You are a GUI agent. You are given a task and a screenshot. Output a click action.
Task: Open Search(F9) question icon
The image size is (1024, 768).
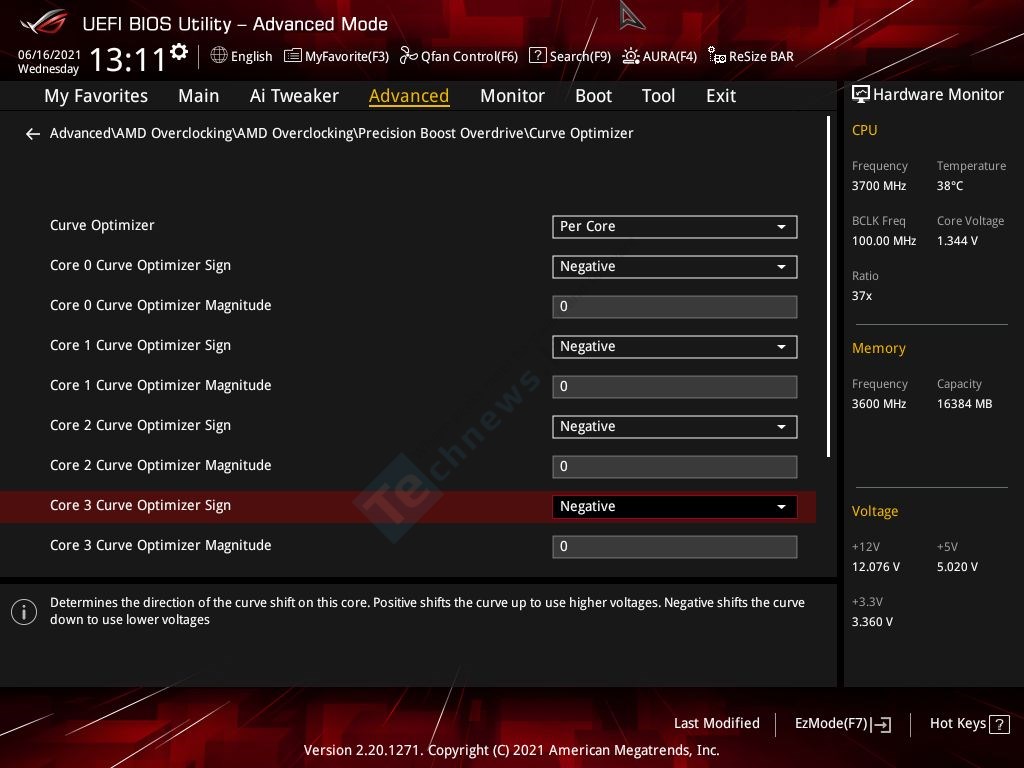(537, 56)
